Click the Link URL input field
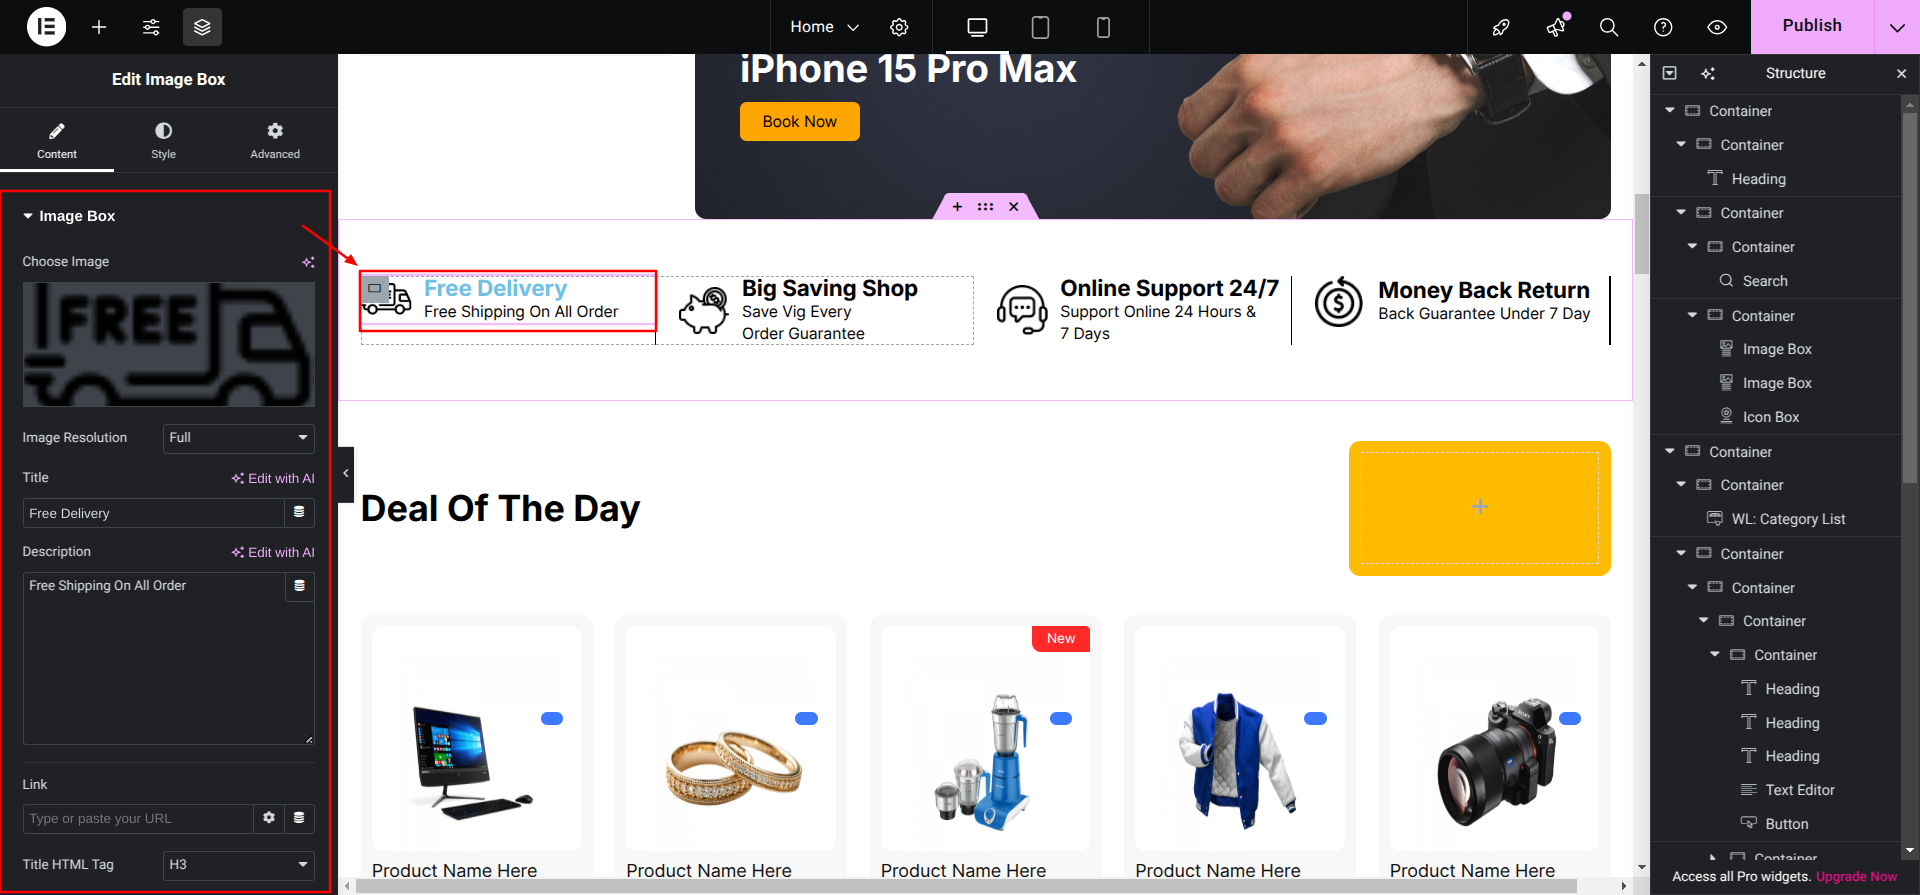The width and height of the screenshot is (1920, 895). pos(138,819)
